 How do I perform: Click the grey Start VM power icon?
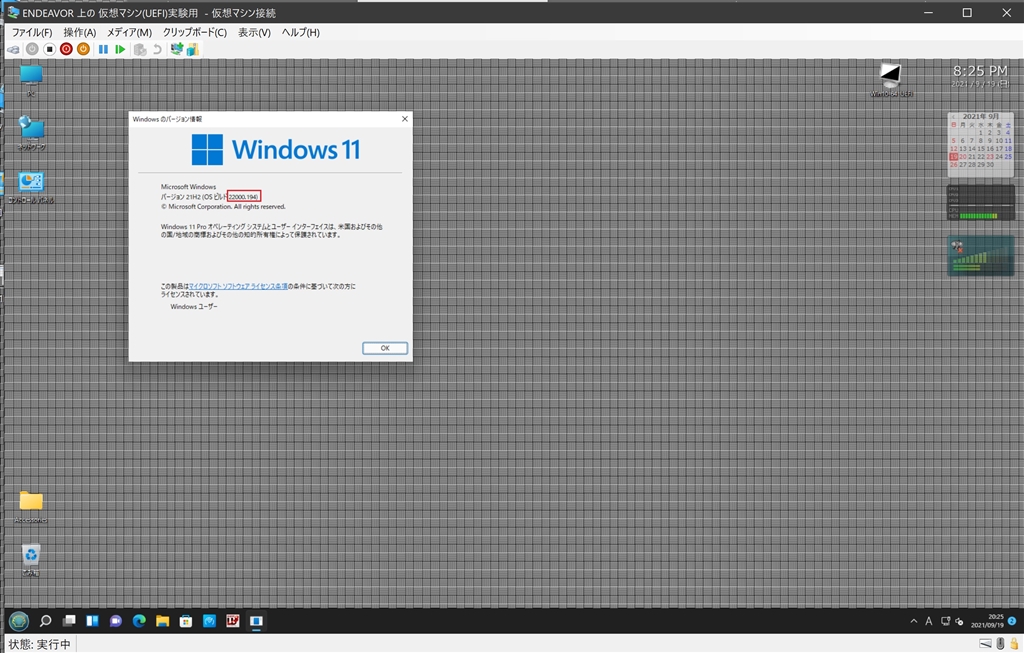point(32,49)
